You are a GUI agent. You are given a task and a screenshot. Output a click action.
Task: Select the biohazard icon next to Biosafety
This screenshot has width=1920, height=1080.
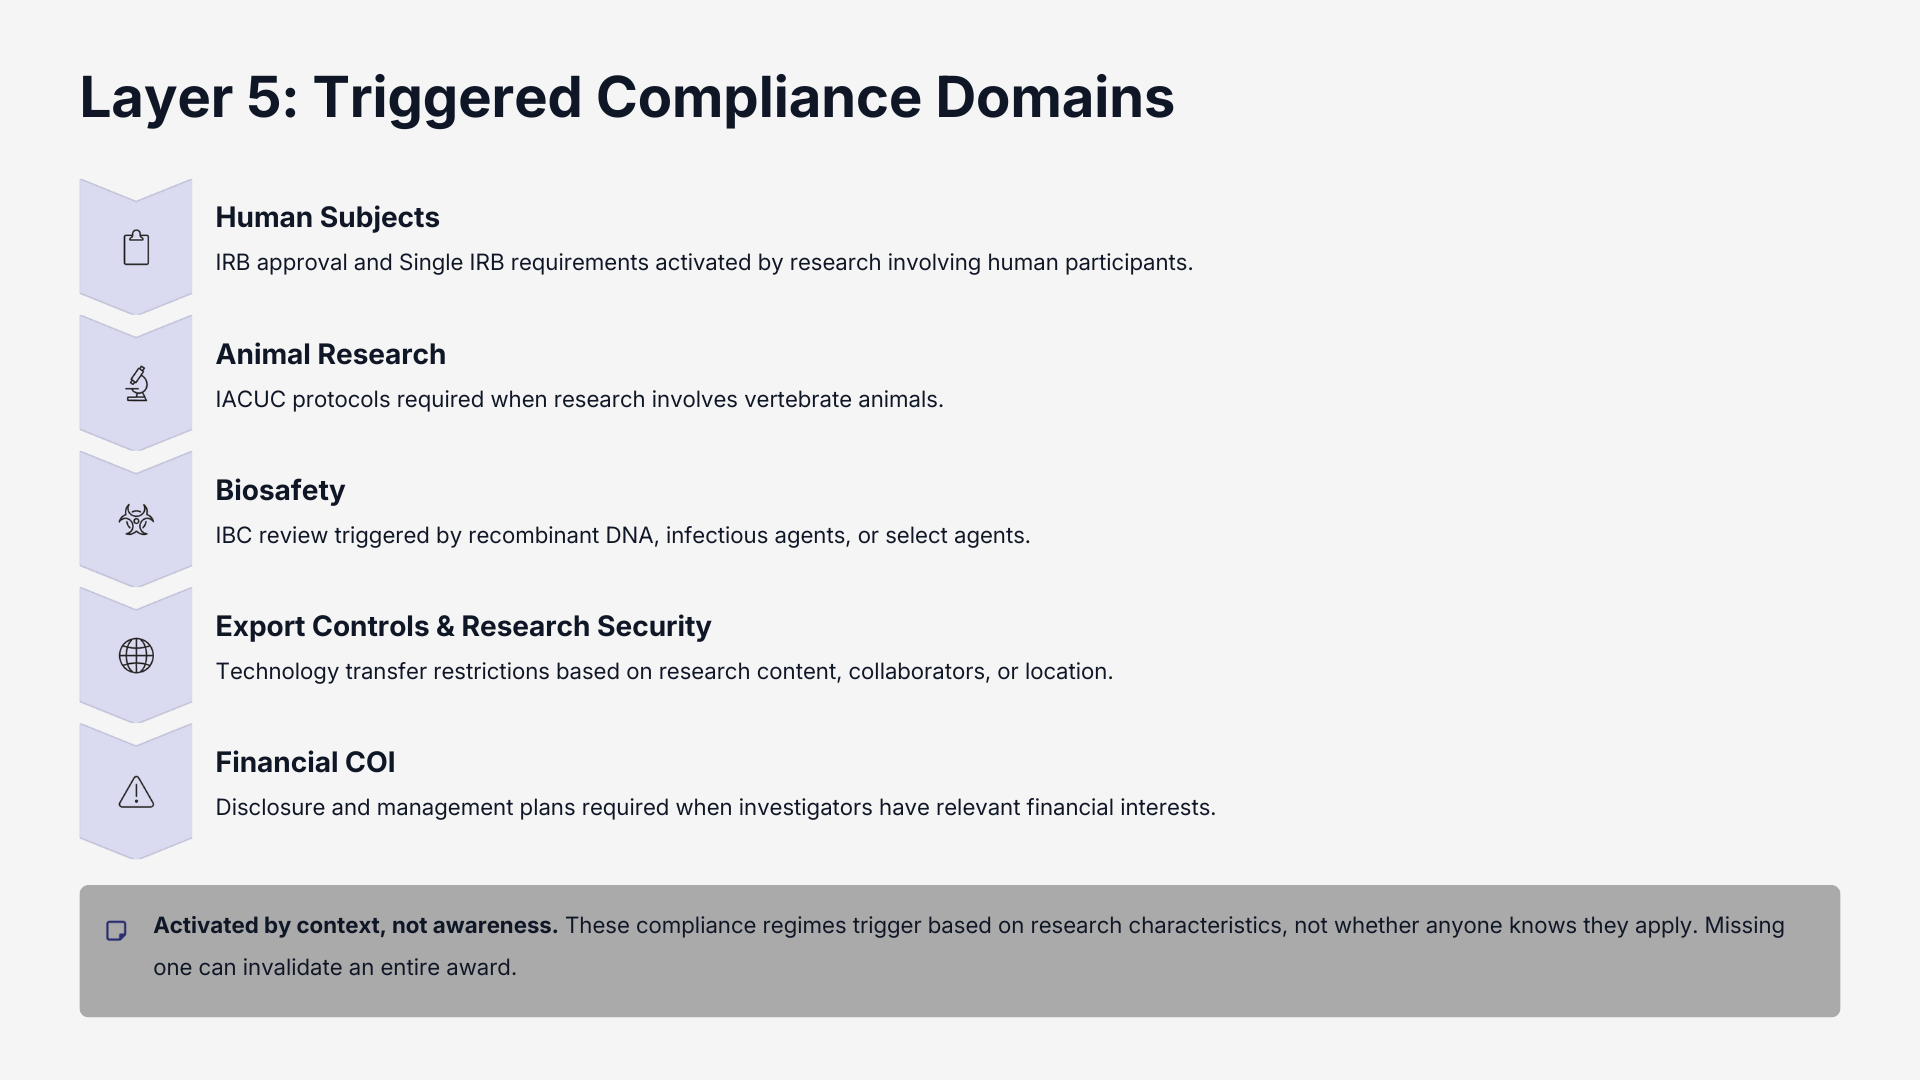tap(136, 520)
